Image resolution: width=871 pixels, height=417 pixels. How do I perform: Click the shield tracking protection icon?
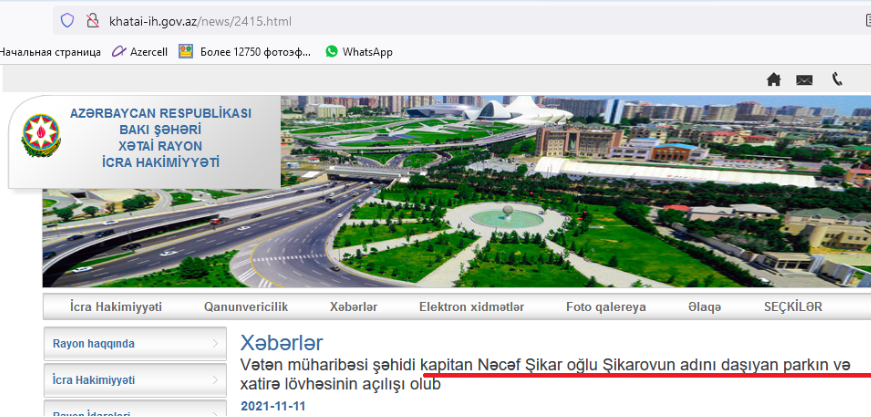point(68,20)
